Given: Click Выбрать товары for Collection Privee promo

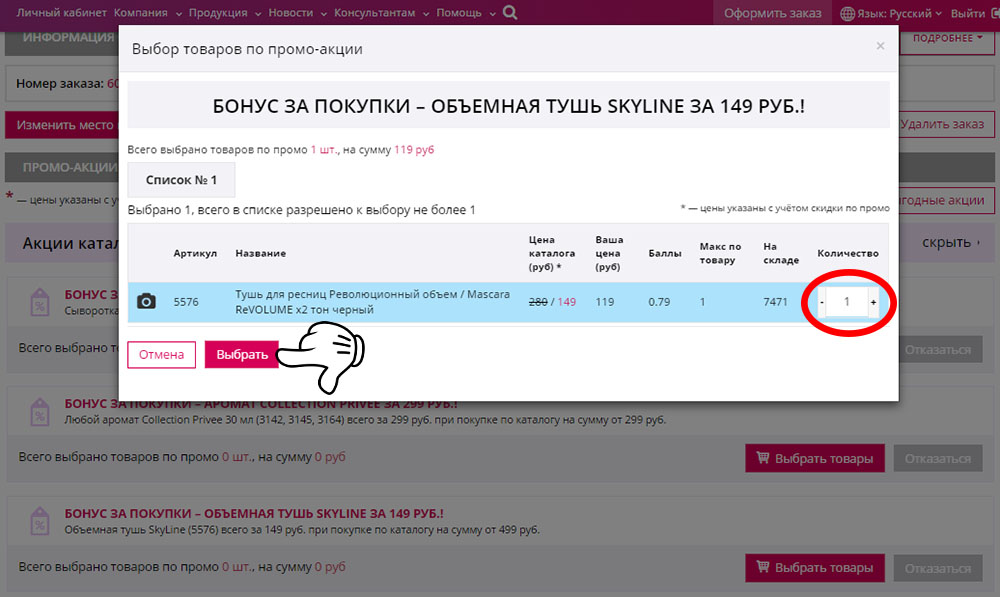Looking at the screenshot, I should tap(814, 458).
